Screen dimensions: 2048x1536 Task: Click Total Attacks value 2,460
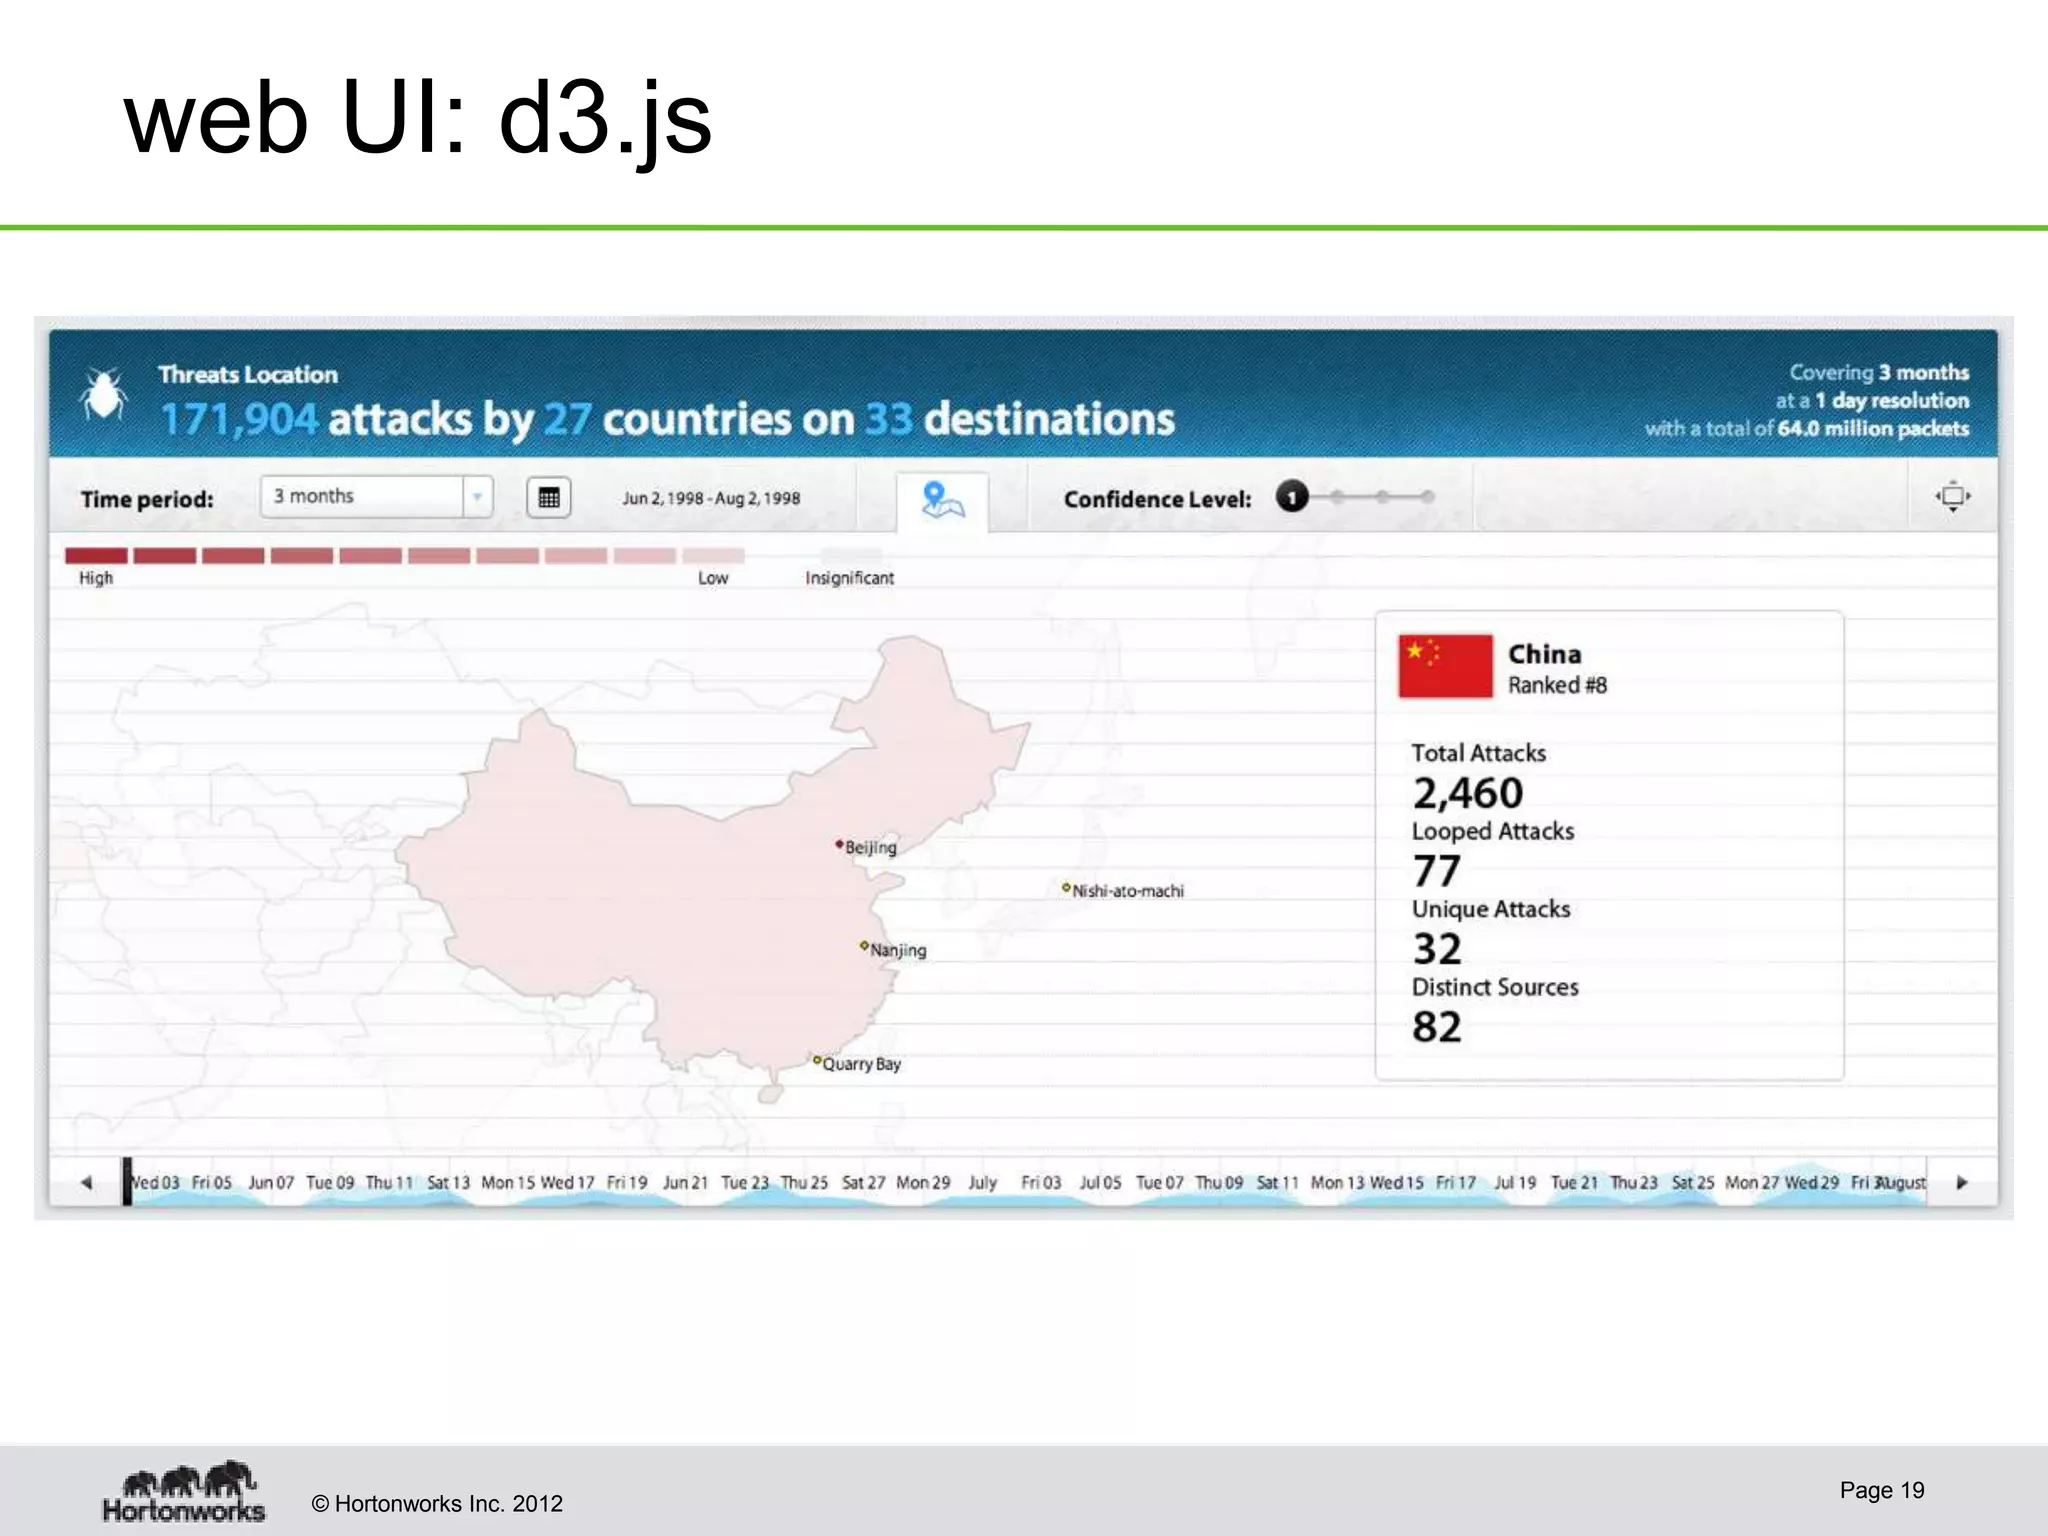[x=1468, y=793]
